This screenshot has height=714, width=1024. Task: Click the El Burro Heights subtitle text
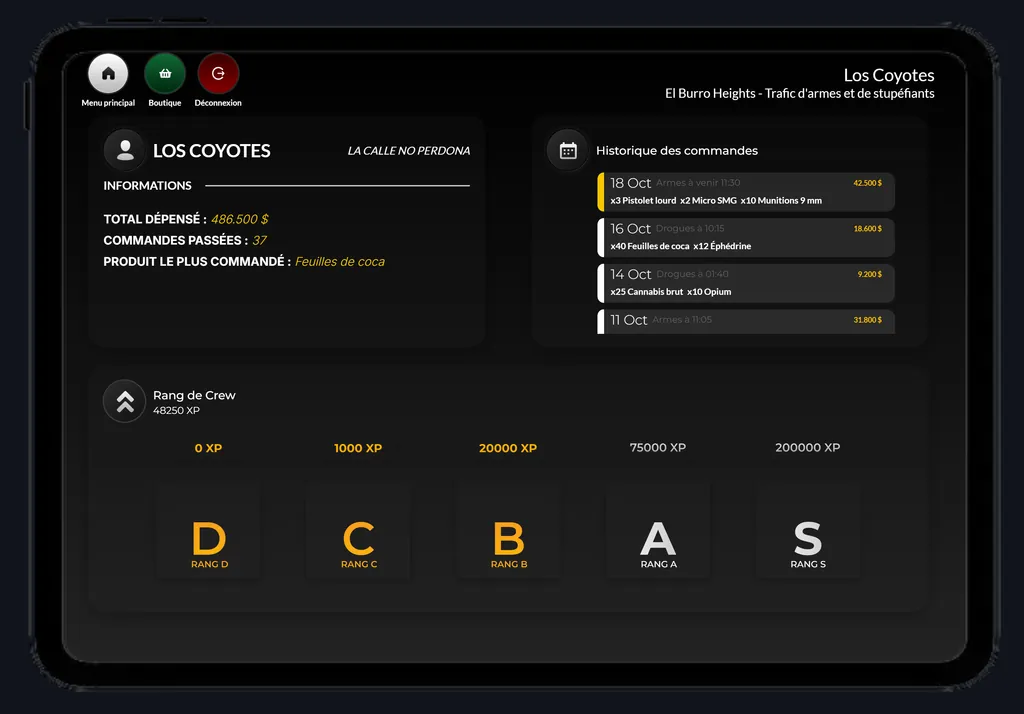(x=799, y=93)
